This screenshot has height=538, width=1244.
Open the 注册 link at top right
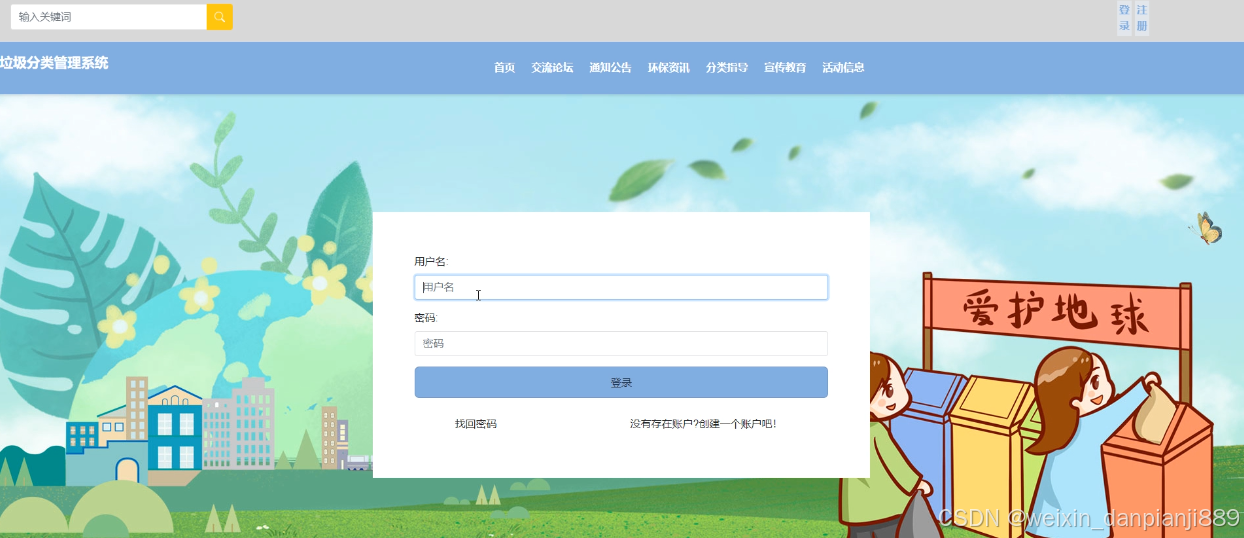(1142, 18)
